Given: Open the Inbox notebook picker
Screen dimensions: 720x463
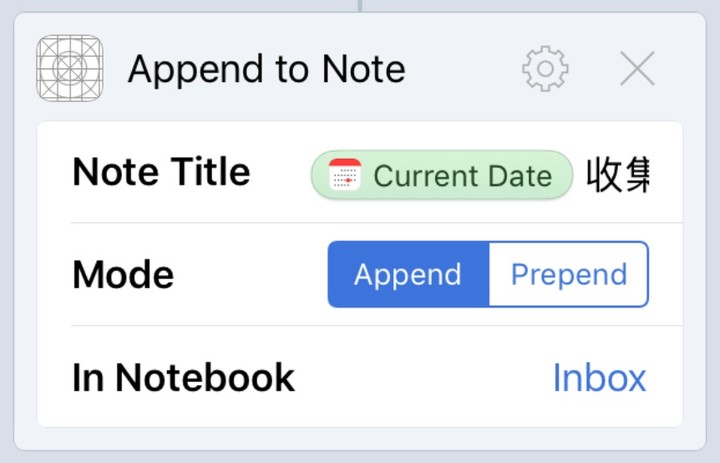Looking at the screenshot, I should coord(600,378).
